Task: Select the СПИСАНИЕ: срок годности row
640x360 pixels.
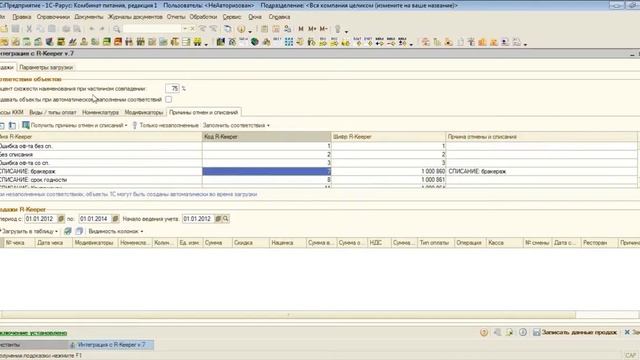Action: [318, 180]
